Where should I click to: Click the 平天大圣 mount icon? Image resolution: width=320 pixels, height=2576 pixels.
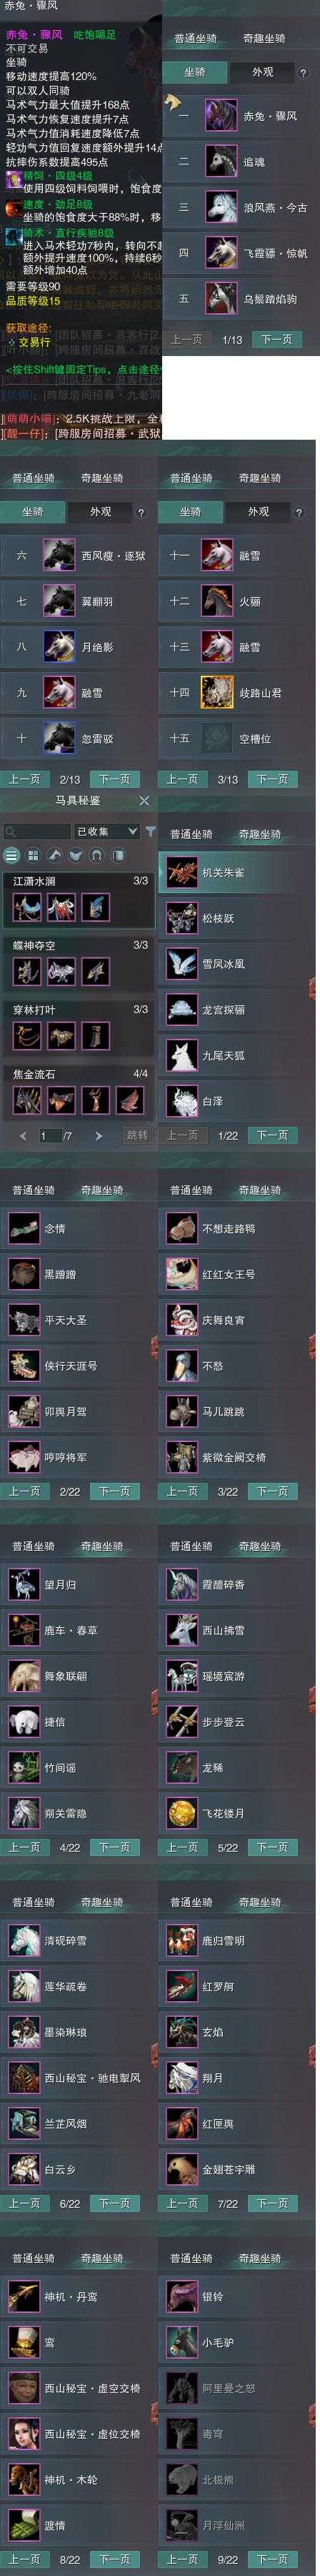coord(23,1320)
